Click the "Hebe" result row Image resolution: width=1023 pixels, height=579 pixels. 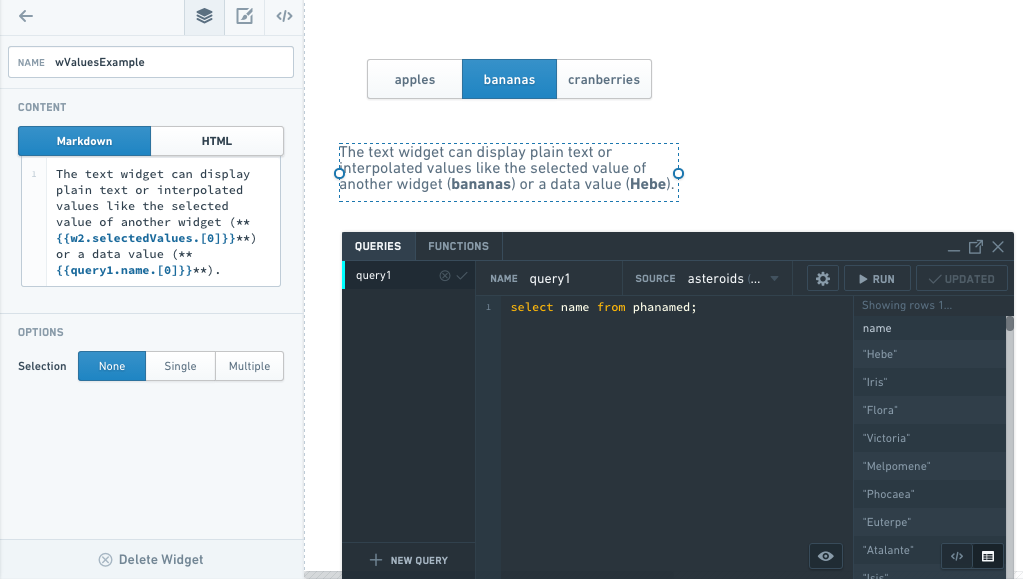pyautogui.click(x=930, y=354)
